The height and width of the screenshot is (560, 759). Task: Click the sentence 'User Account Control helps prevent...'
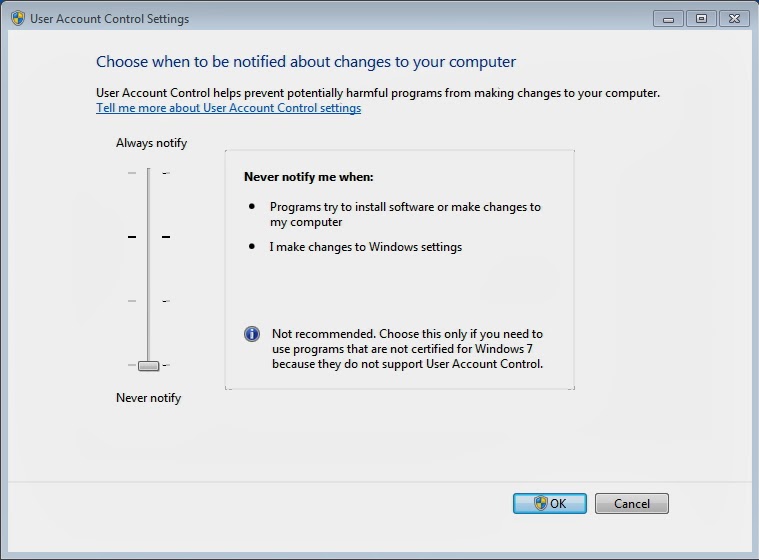coord(378,93)
